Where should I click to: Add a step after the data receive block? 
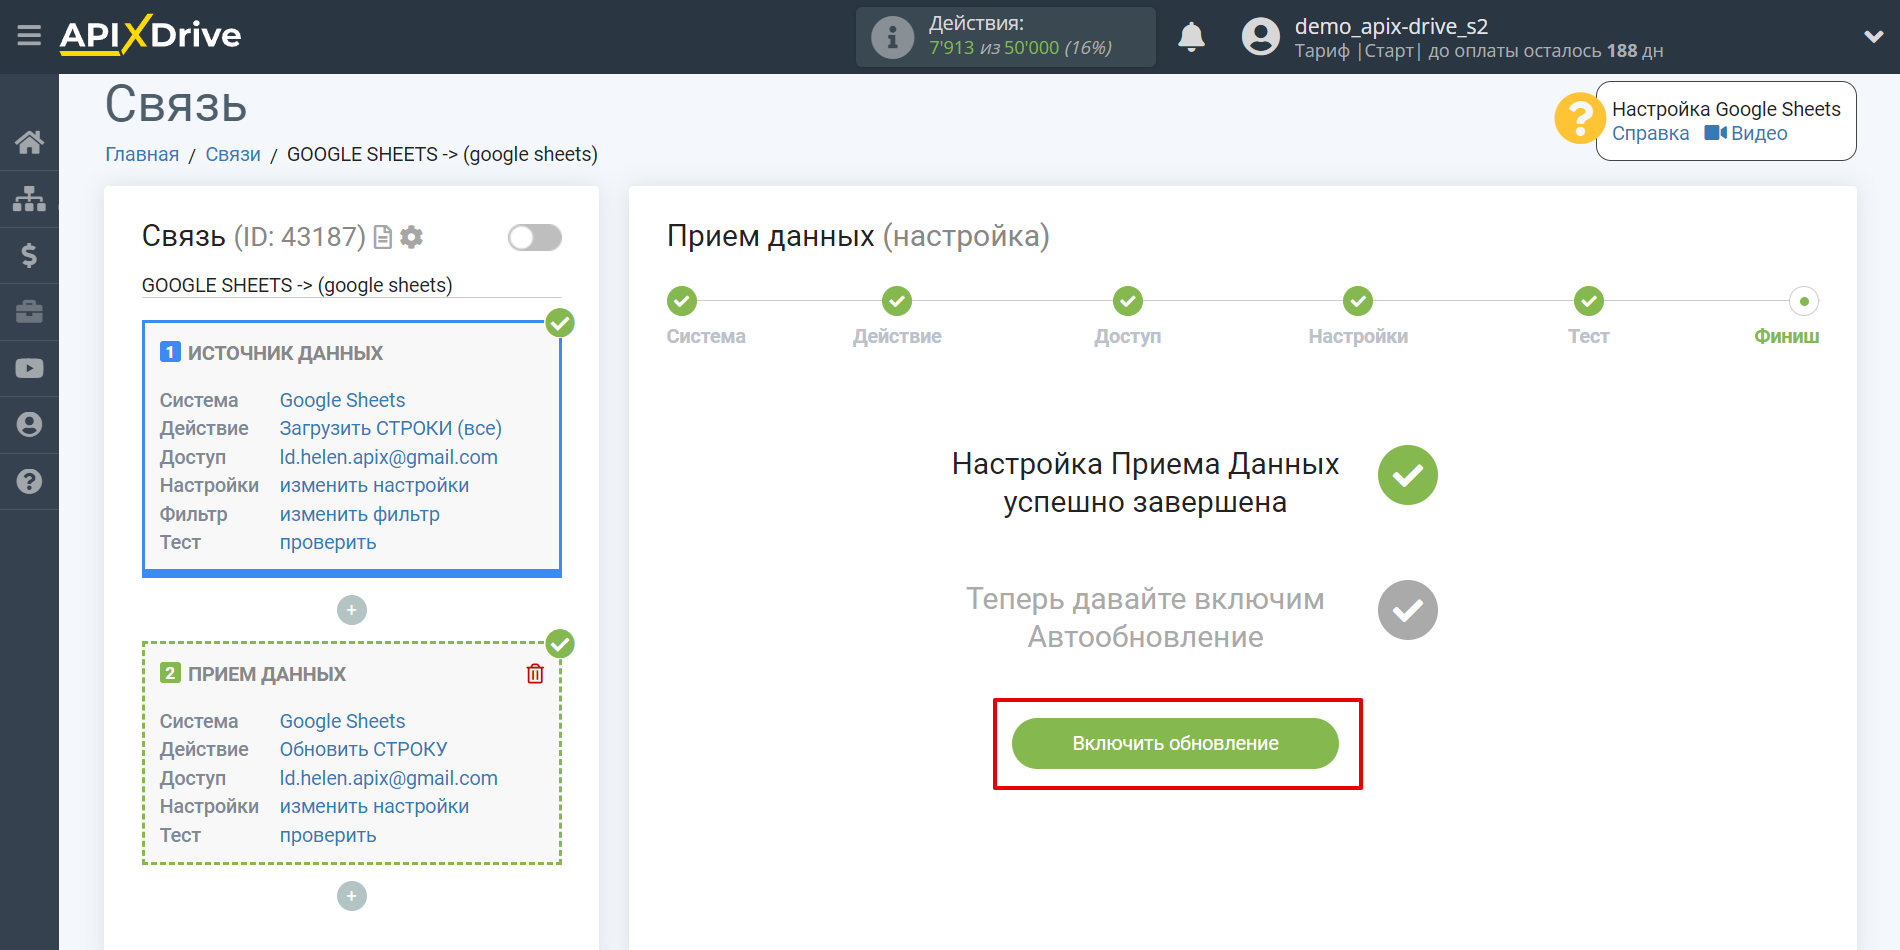pyautogui.click(x=352, y=896)
